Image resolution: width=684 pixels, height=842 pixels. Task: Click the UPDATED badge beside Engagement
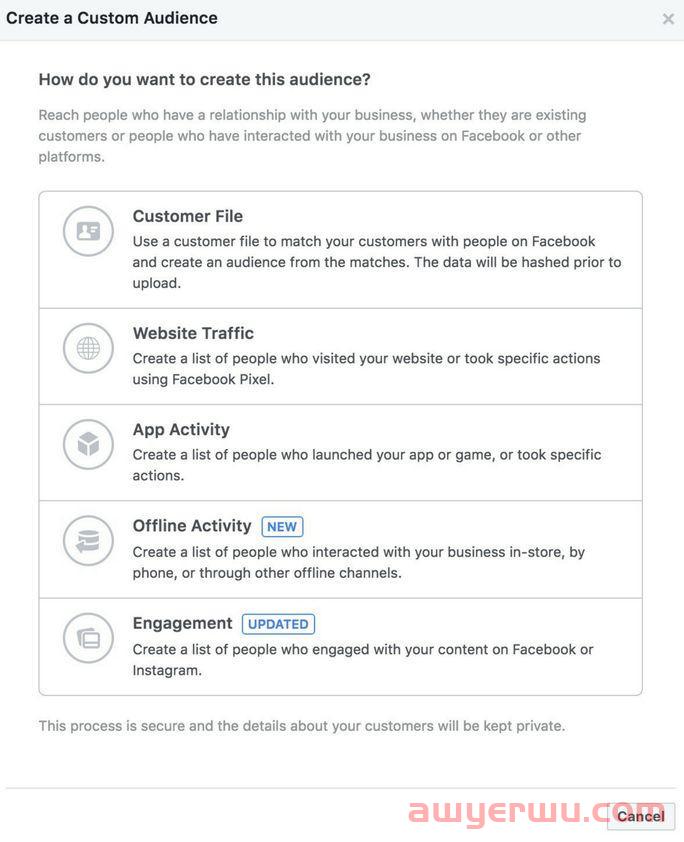(x=278, y=624)
